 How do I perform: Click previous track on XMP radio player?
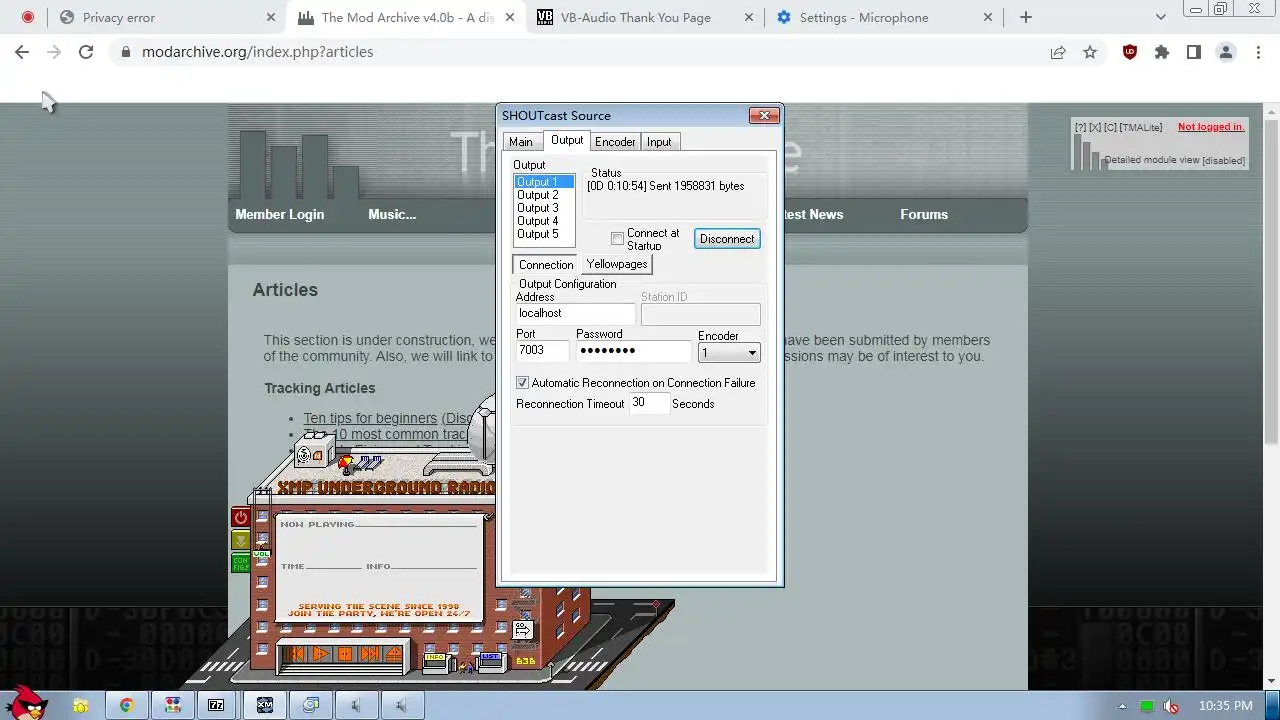coord(296,654)
